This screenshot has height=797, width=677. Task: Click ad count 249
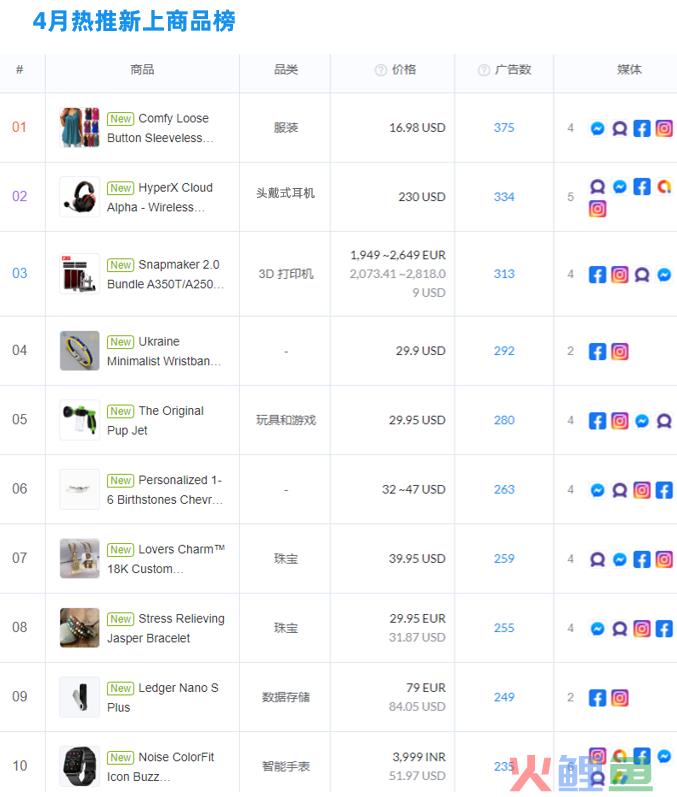504,697
